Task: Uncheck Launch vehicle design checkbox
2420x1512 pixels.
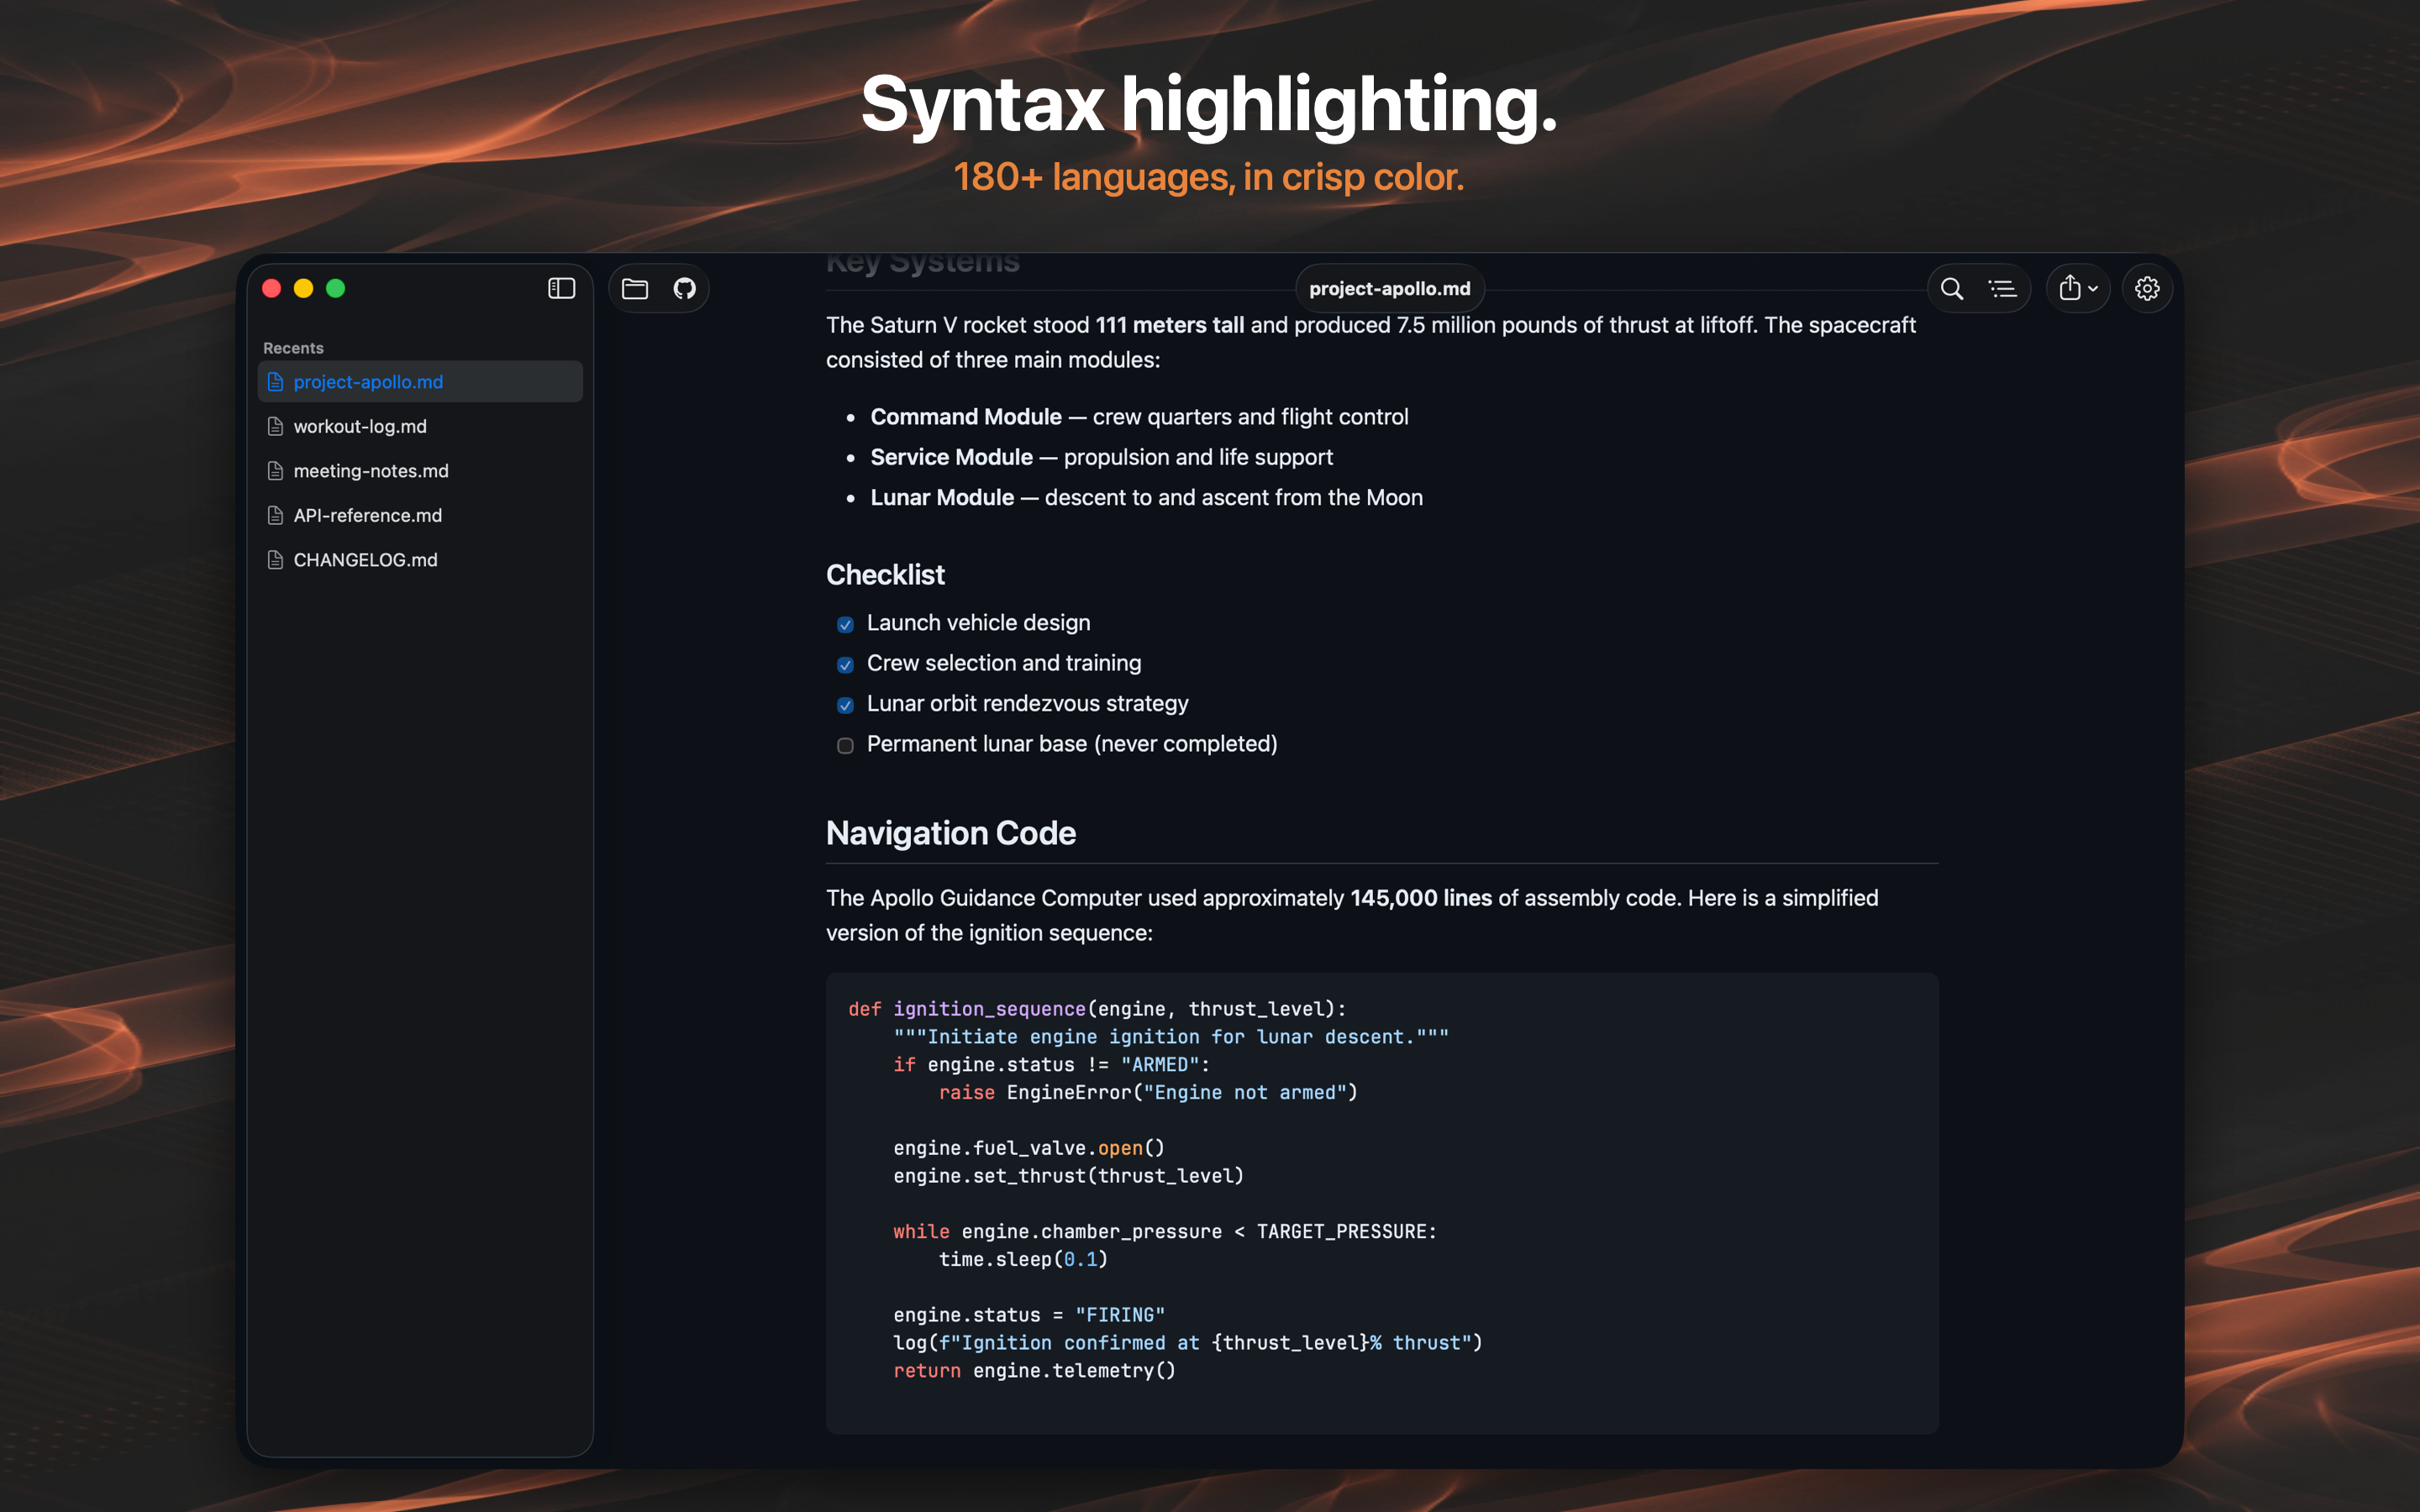Action: click(845, 625)
